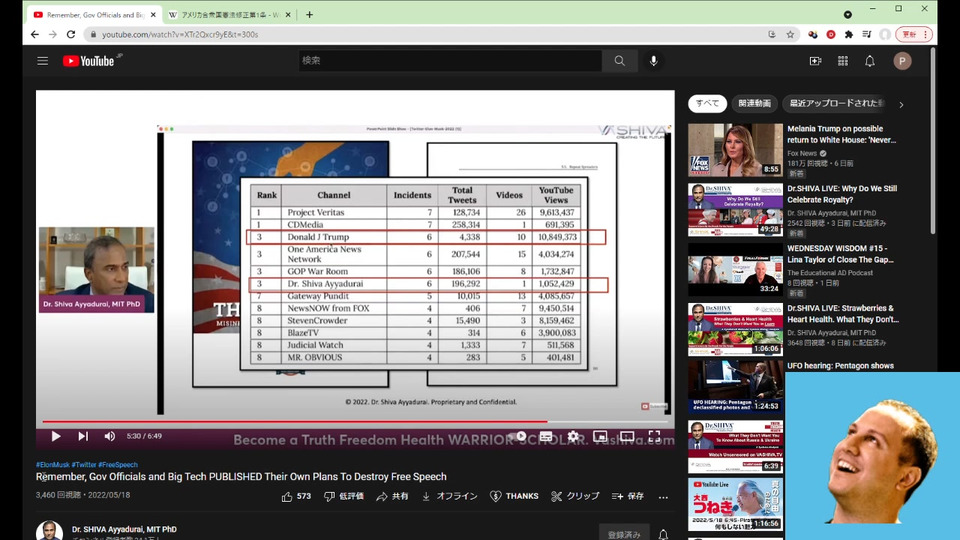This screenshot has height=540, width=960.
Task: Enable theater mode view
Action: point(627,436)
